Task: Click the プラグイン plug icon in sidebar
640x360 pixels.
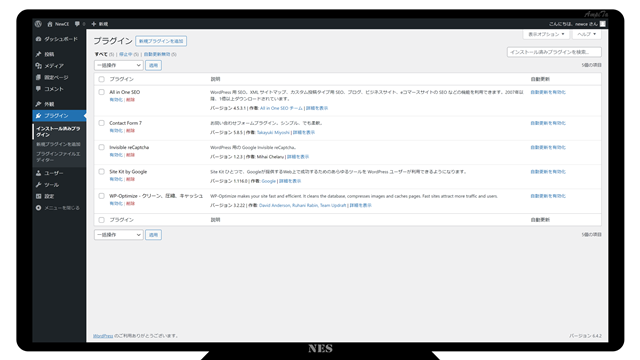Action: pyautogui.click(x=38, y=116)
